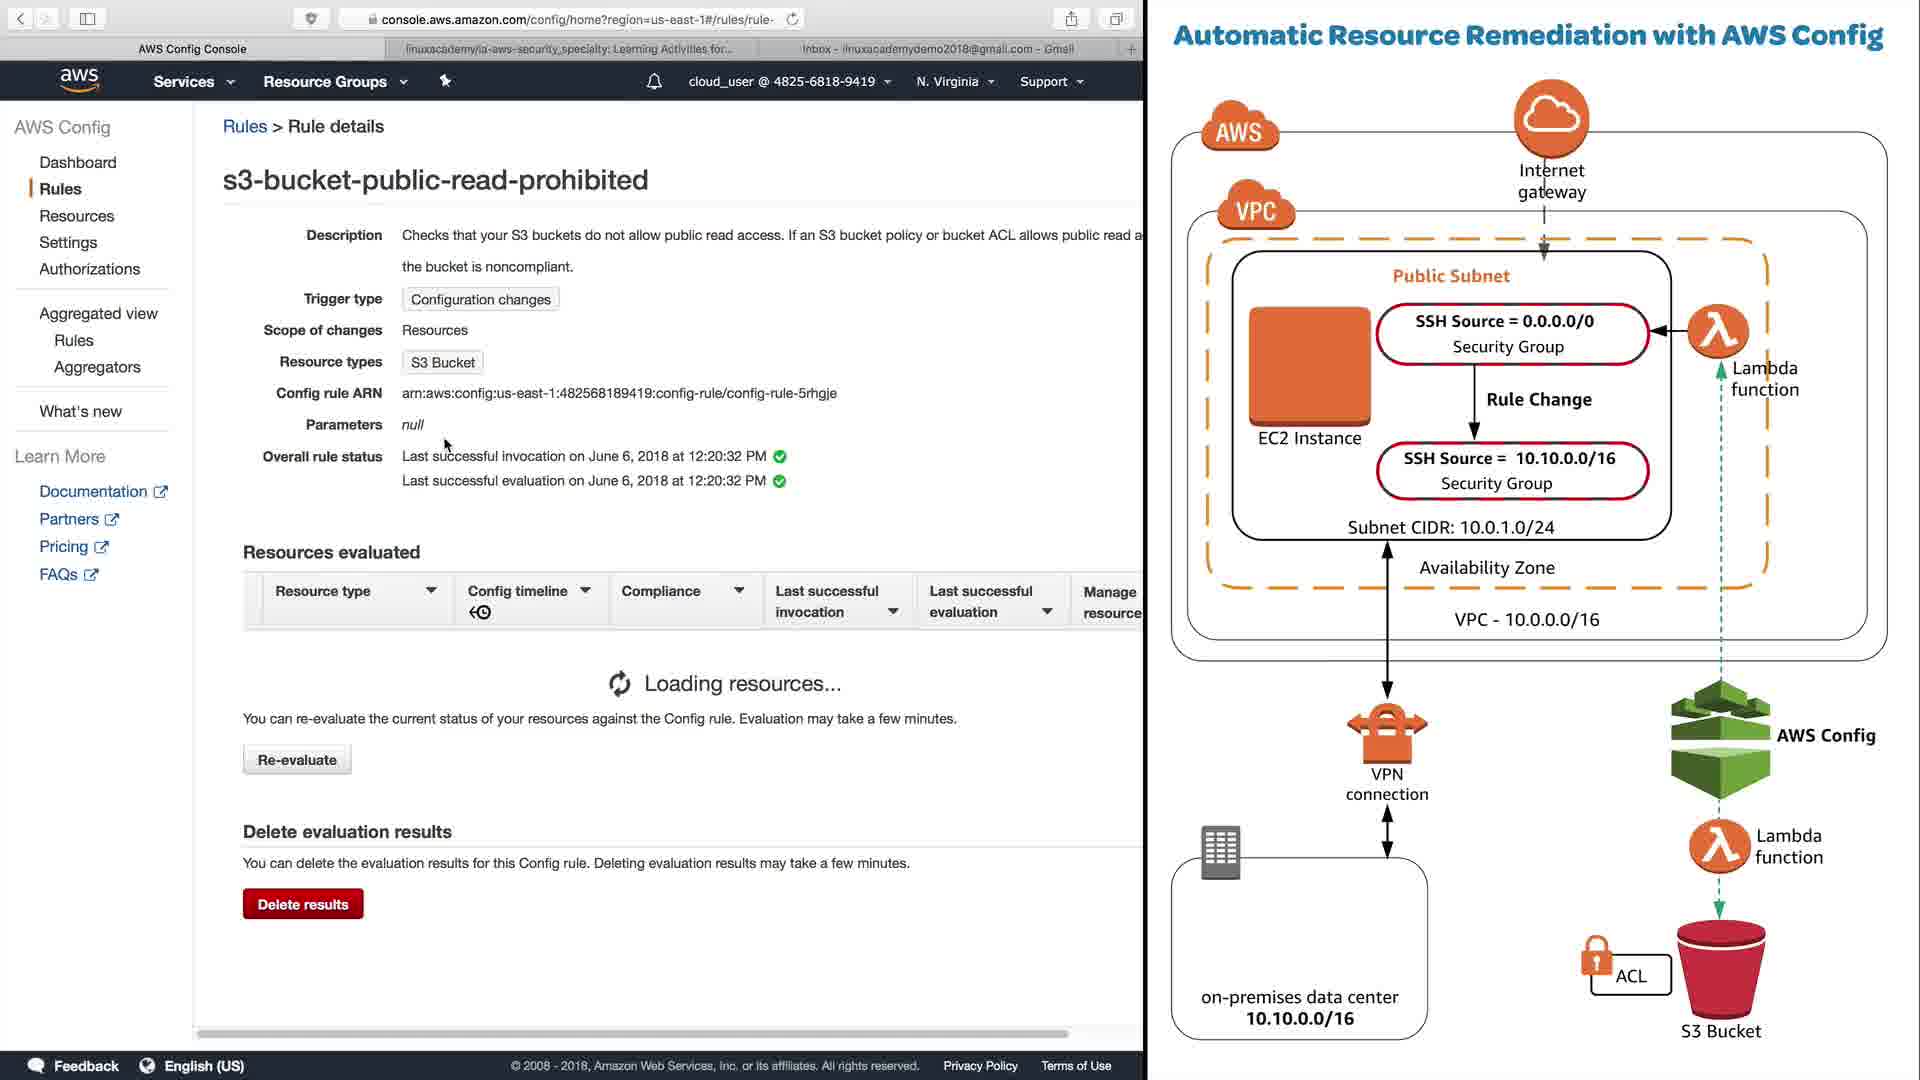Open the Compliance column filter arrow
Viewport: 1920px width, 1080px height.
[x=739, y=591]
